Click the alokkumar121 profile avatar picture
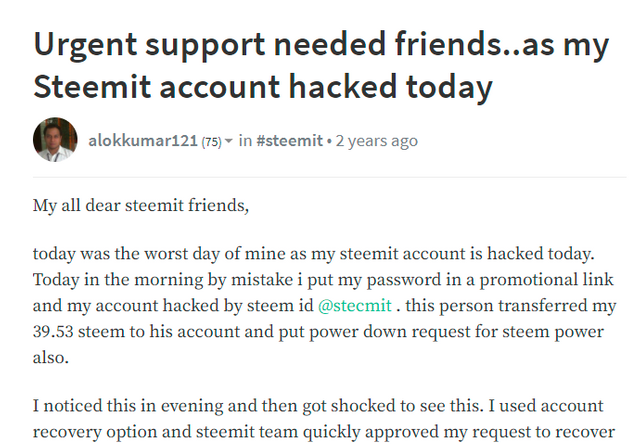The width and height of the screenshot is (640, 444). pos(55,140)
